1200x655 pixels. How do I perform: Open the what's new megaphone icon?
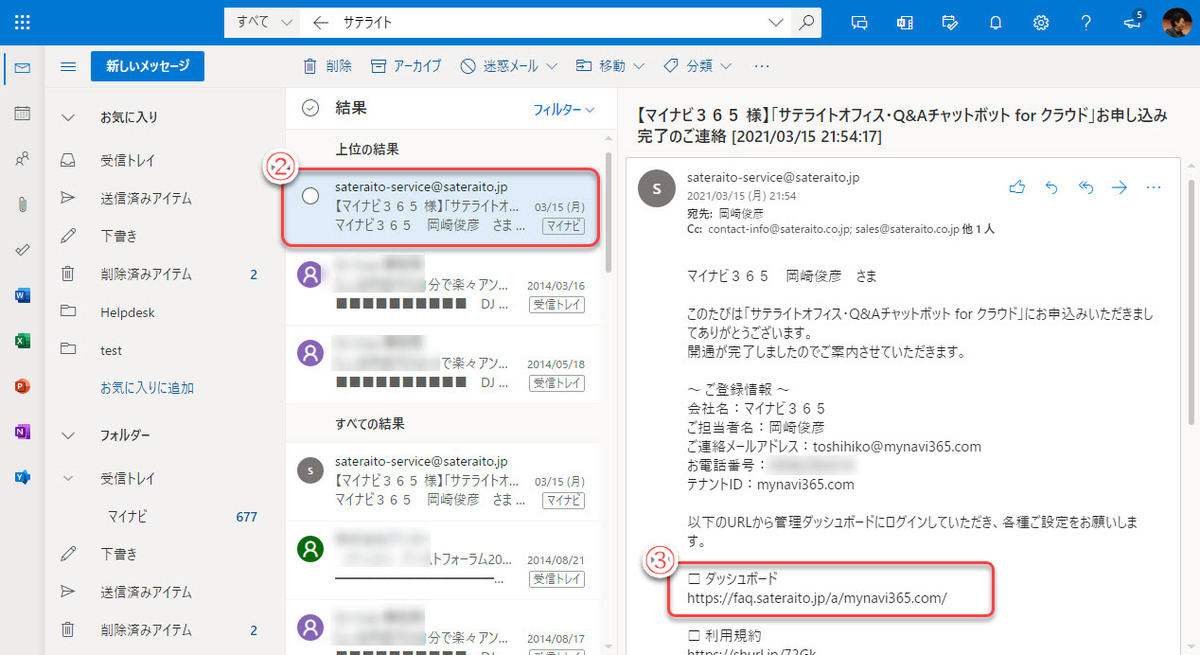coord(1133,22)
